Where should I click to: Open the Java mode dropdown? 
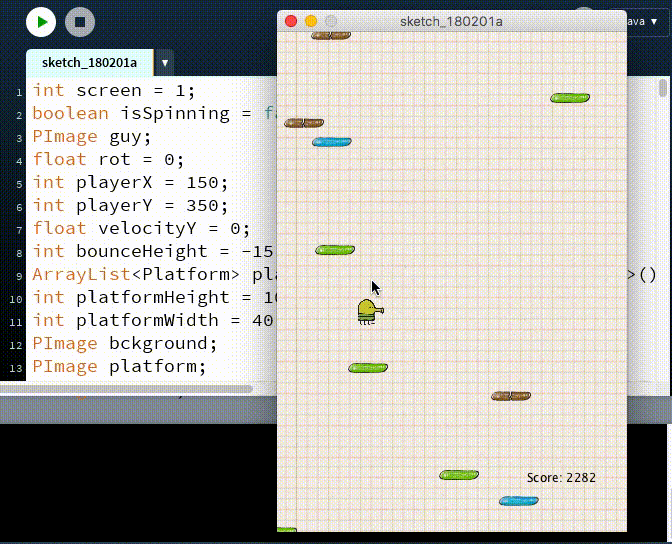pos(643,21)
